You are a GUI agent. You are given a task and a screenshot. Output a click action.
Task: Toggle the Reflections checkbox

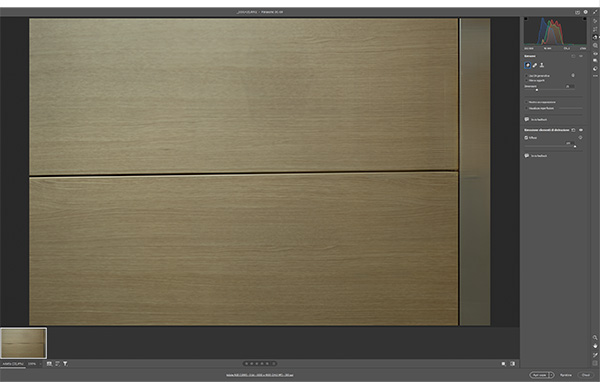pyautogui.click(x=526, y=138)
